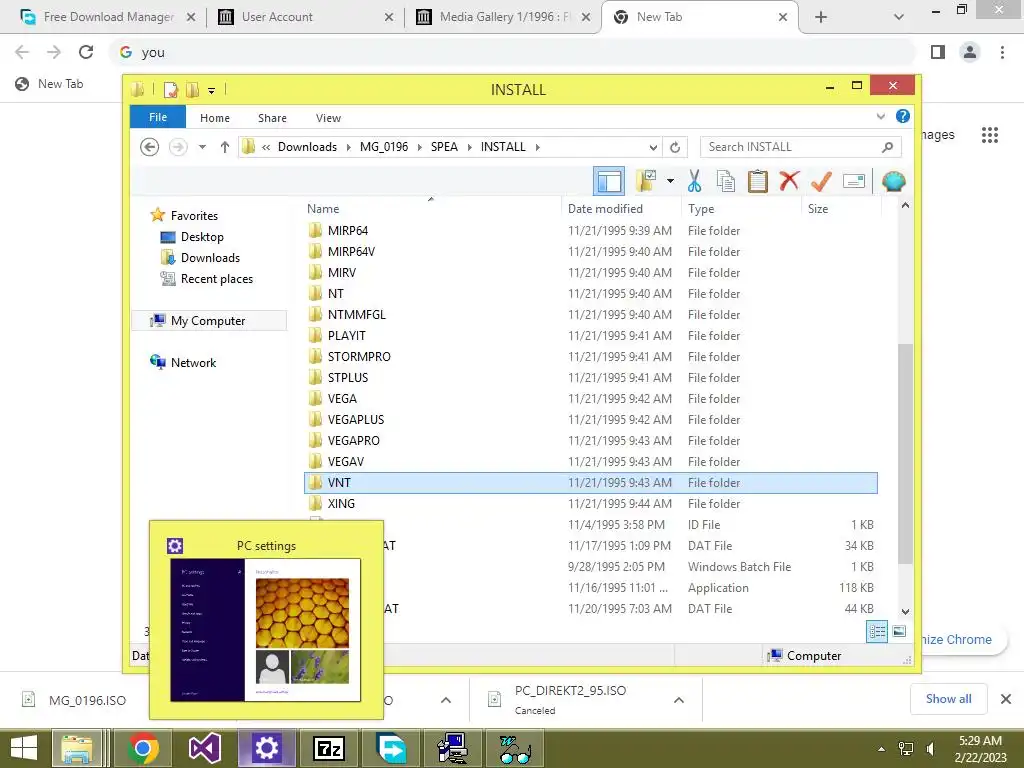Click Chrome reload button
This screenshot has height=768, width=1024.
pos(86,52)
